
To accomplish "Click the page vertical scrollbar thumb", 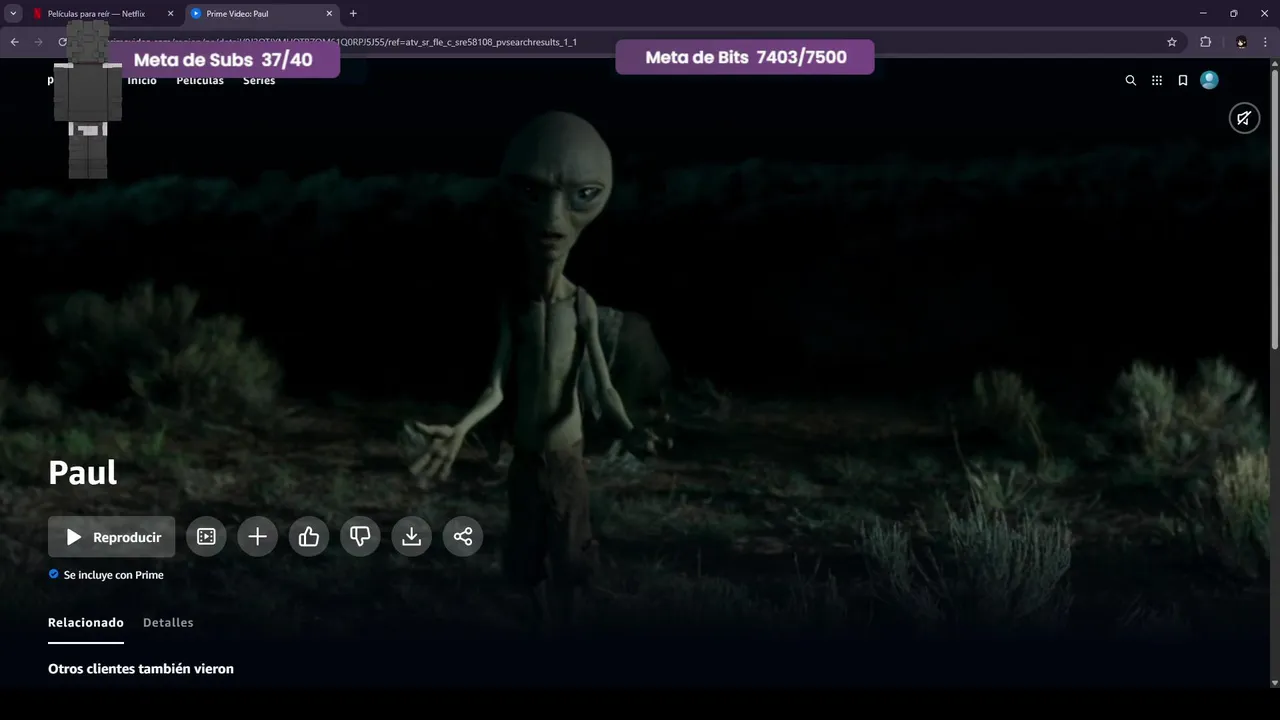I will point(1274,209).
